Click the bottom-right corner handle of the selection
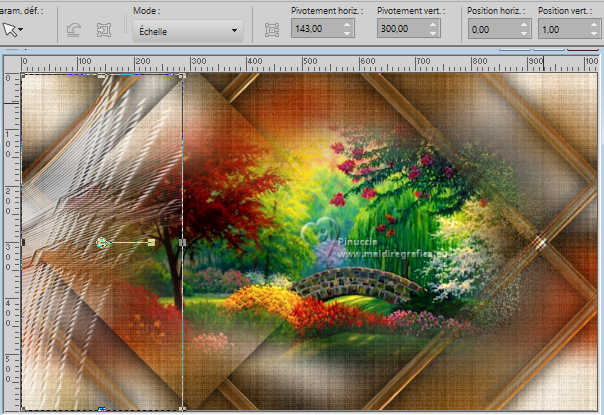The image size is (604, 415). point(183,409)
